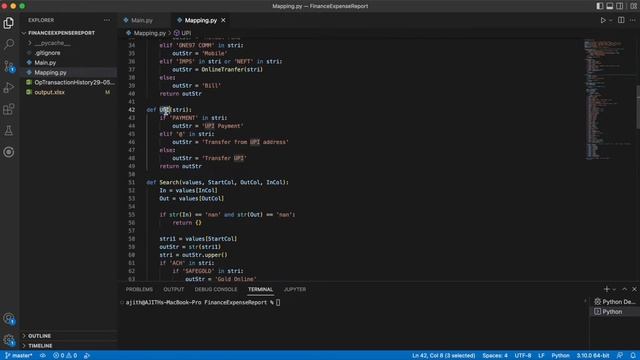640x360 pixels.
Task: Toggle secondary sidebar layout icon
Action: 620,6
